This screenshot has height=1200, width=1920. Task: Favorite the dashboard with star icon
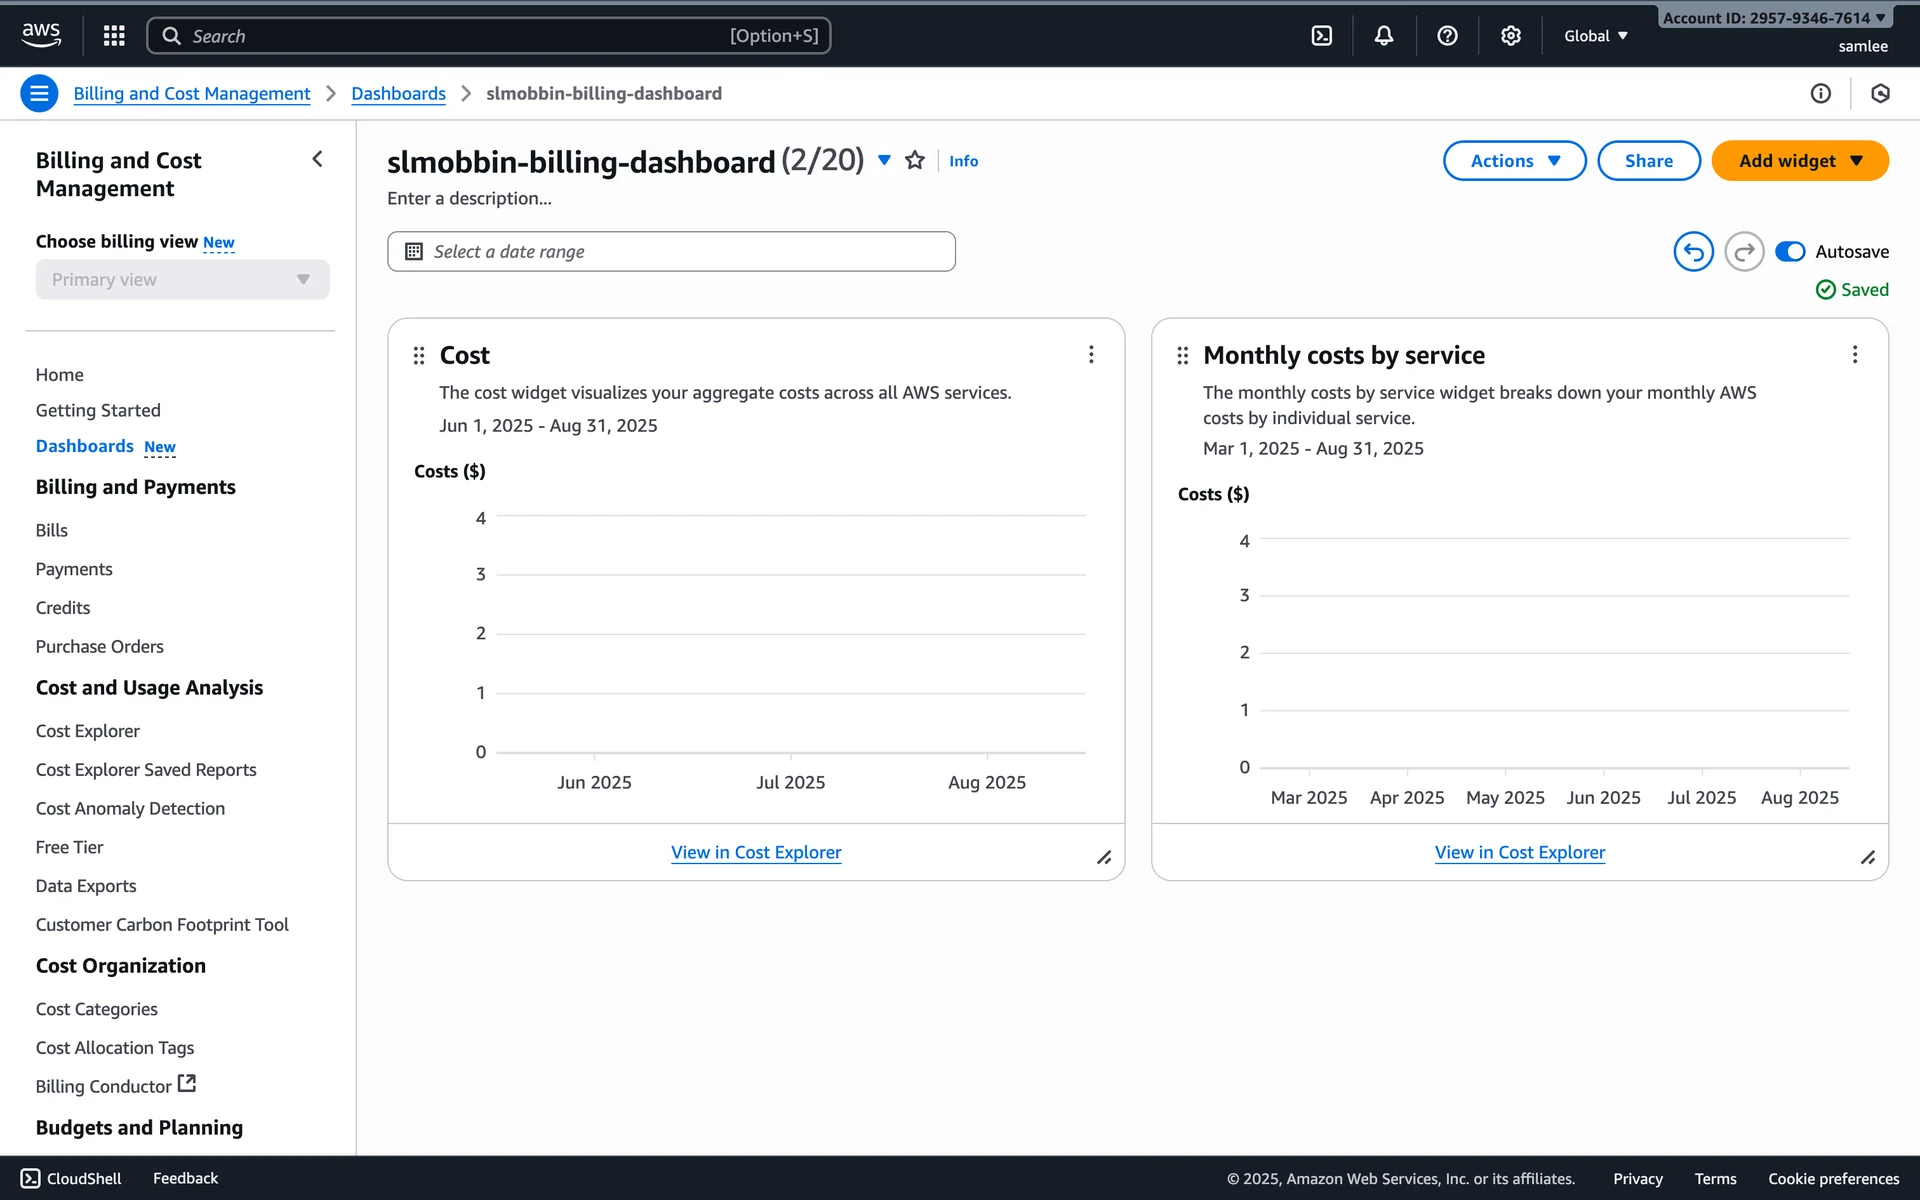pyautogui.click(x=914, y=161)
